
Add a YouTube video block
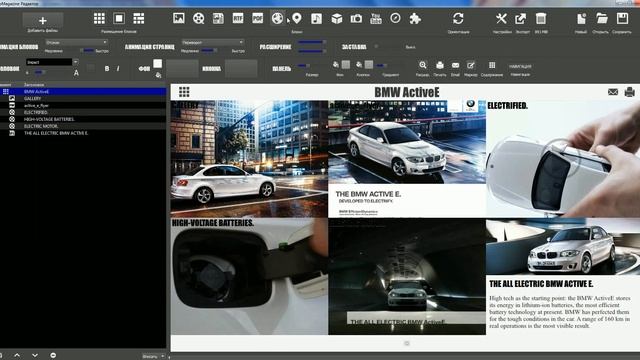pyautogui.click(x=376, y=18)
